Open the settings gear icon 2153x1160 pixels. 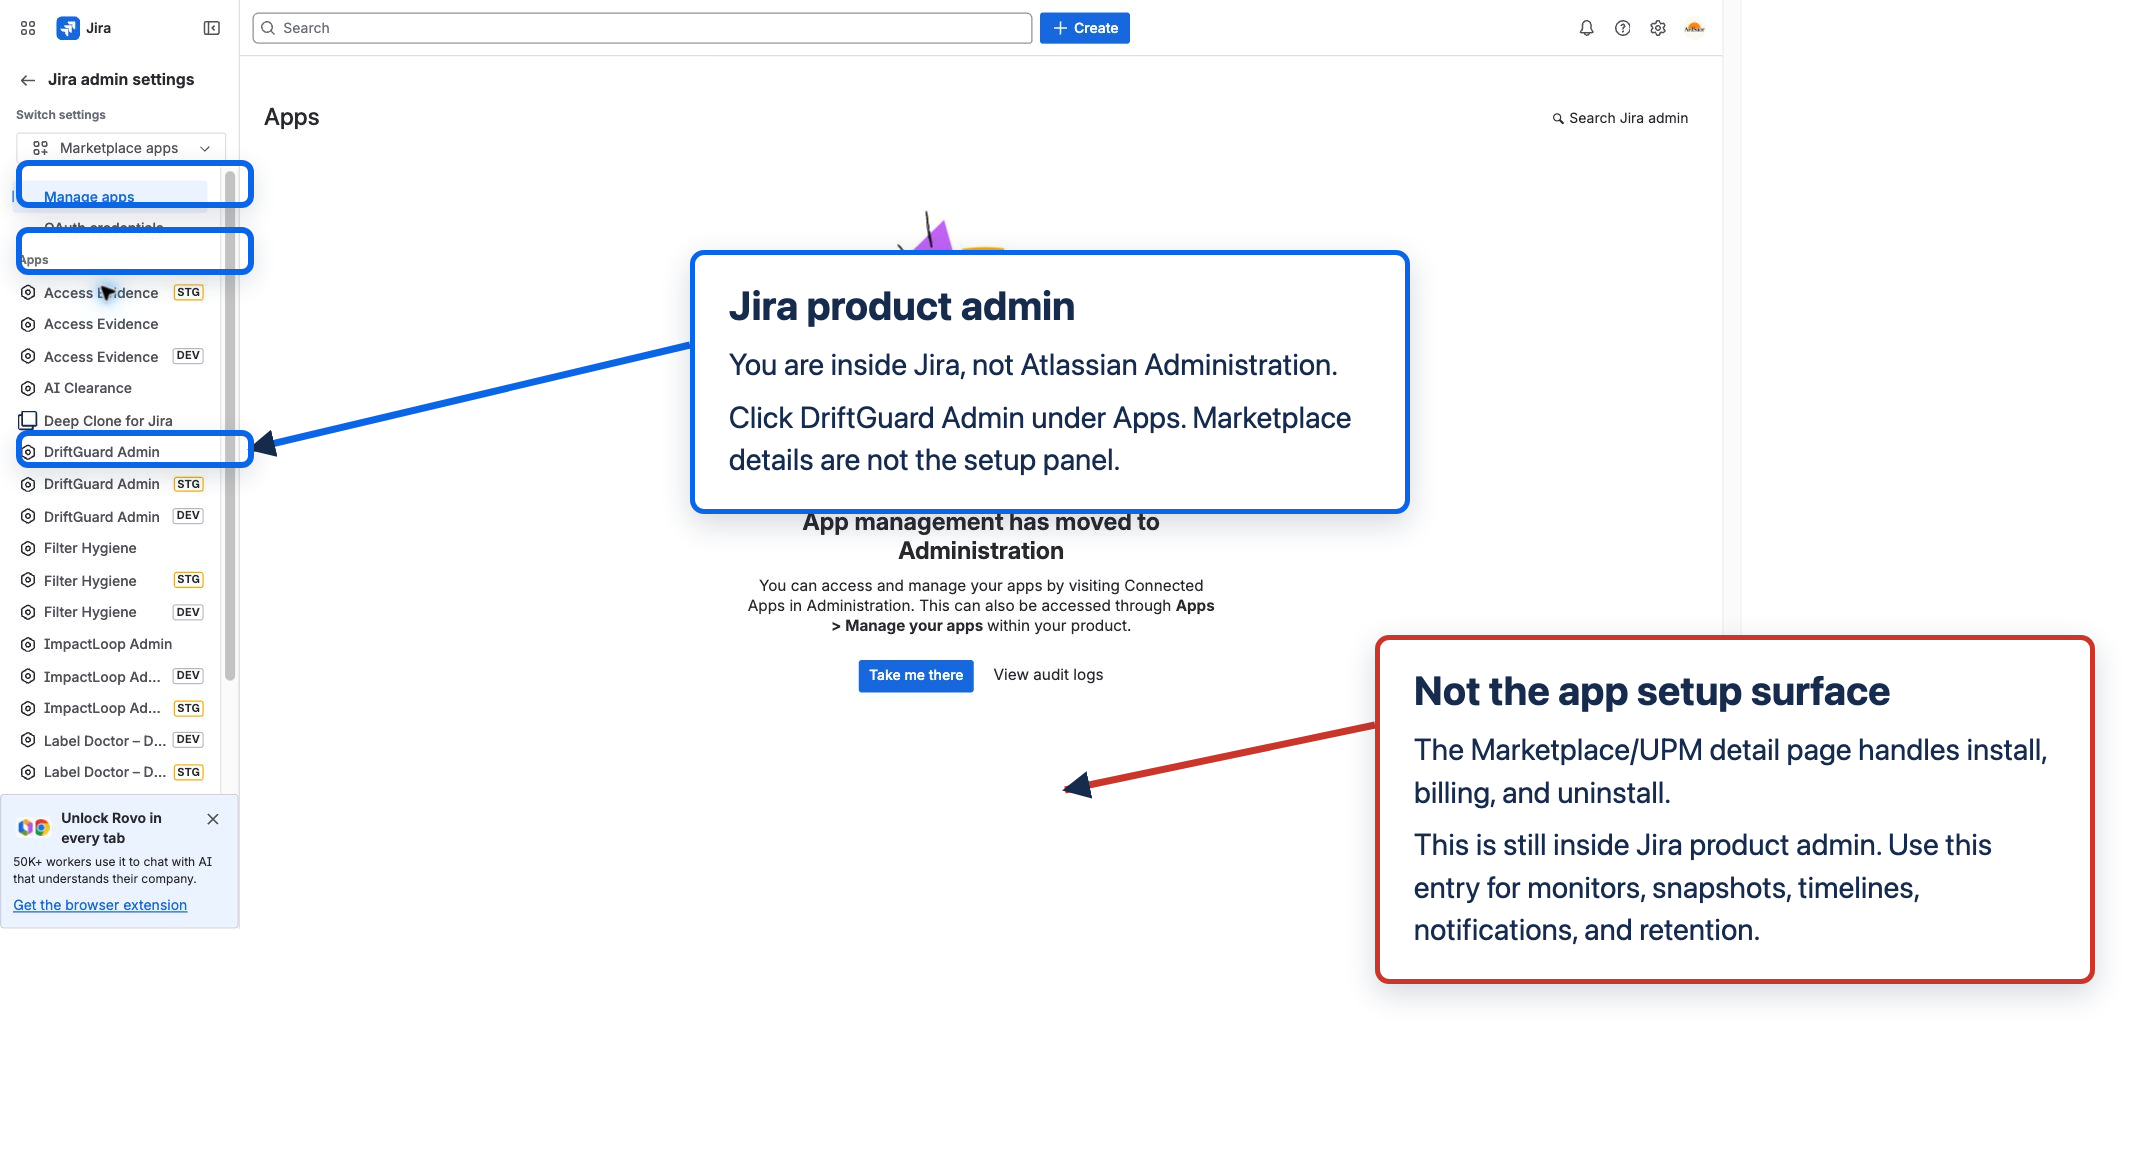point(1658,28)
